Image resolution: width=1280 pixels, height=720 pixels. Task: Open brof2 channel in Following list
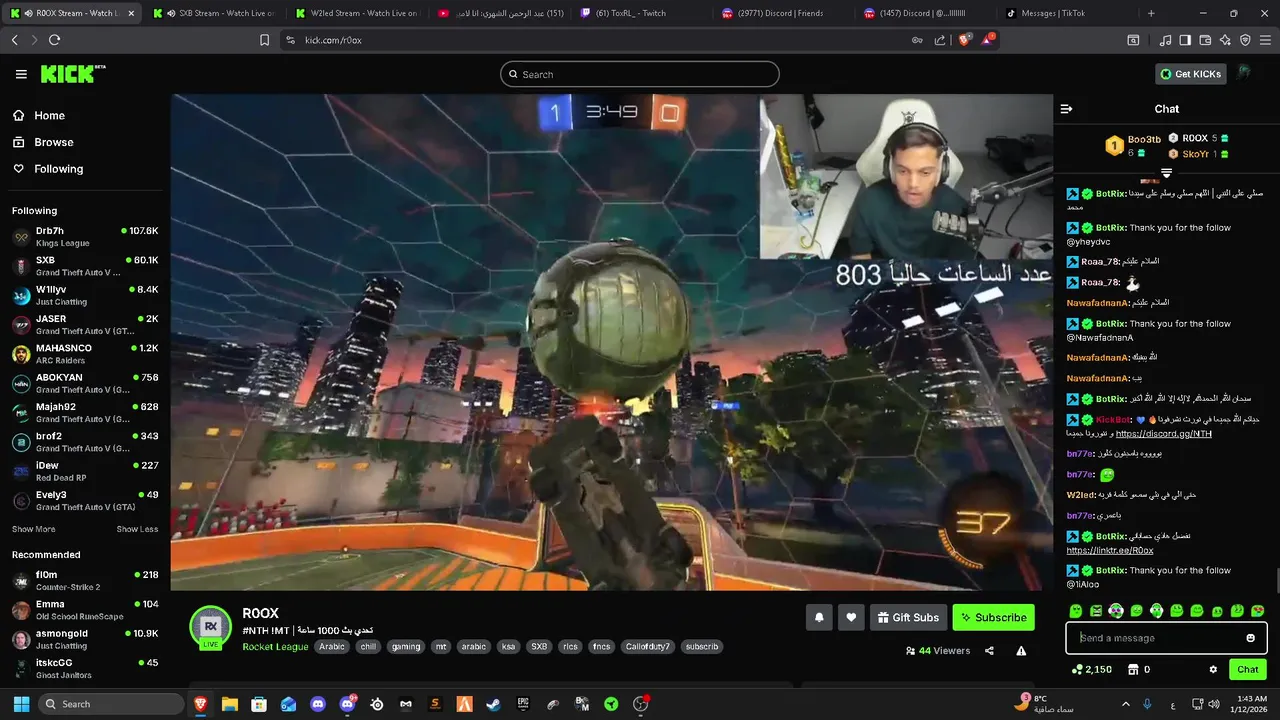coord(84,441)
